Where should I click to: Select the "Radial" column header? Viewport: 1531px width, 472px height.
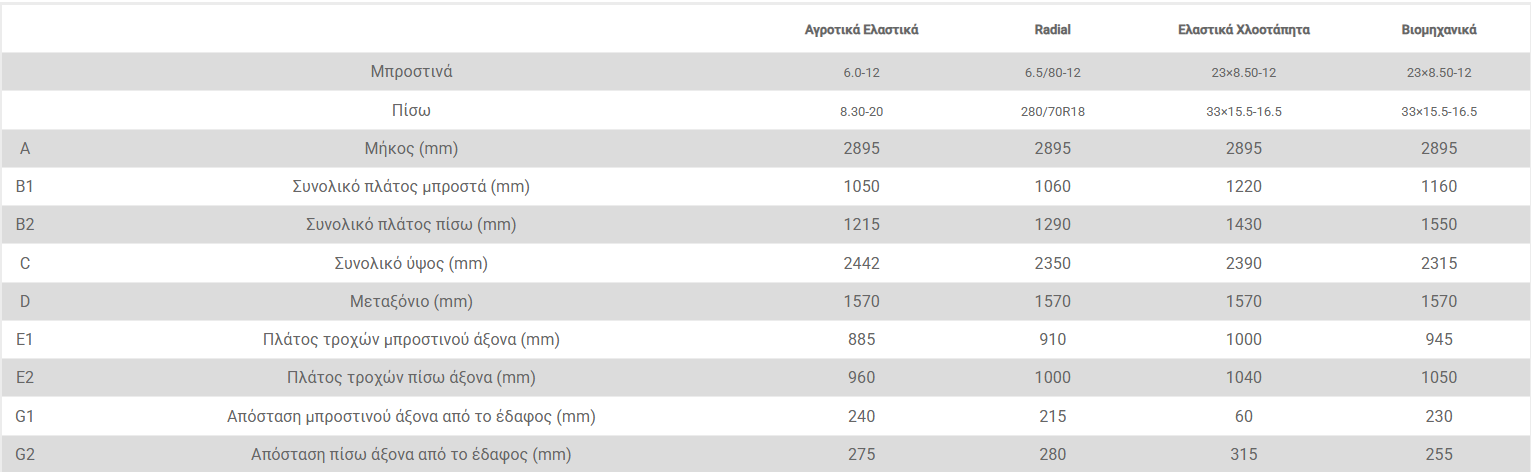[x=1052, y=30]
